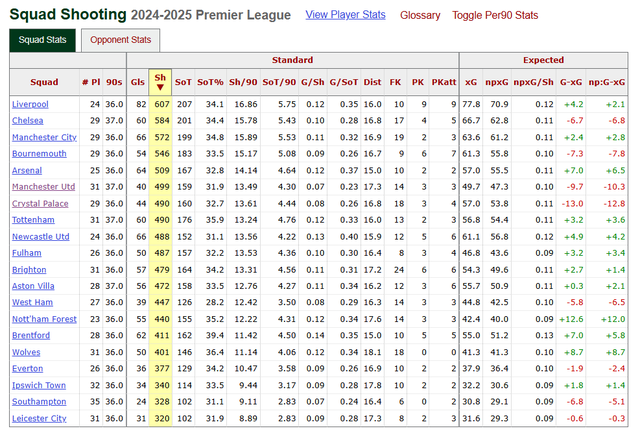Sort table by PK column header
The image size is (640, 433).
(418, 82)
